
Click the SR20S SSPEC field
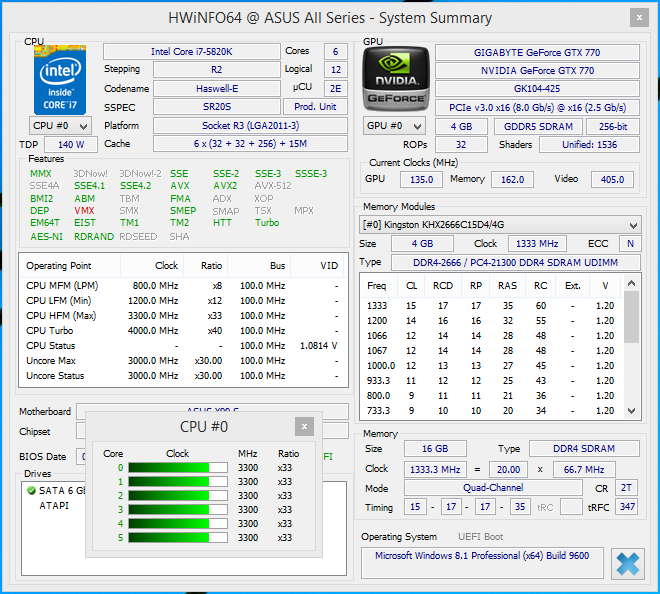tap(217, 107)
